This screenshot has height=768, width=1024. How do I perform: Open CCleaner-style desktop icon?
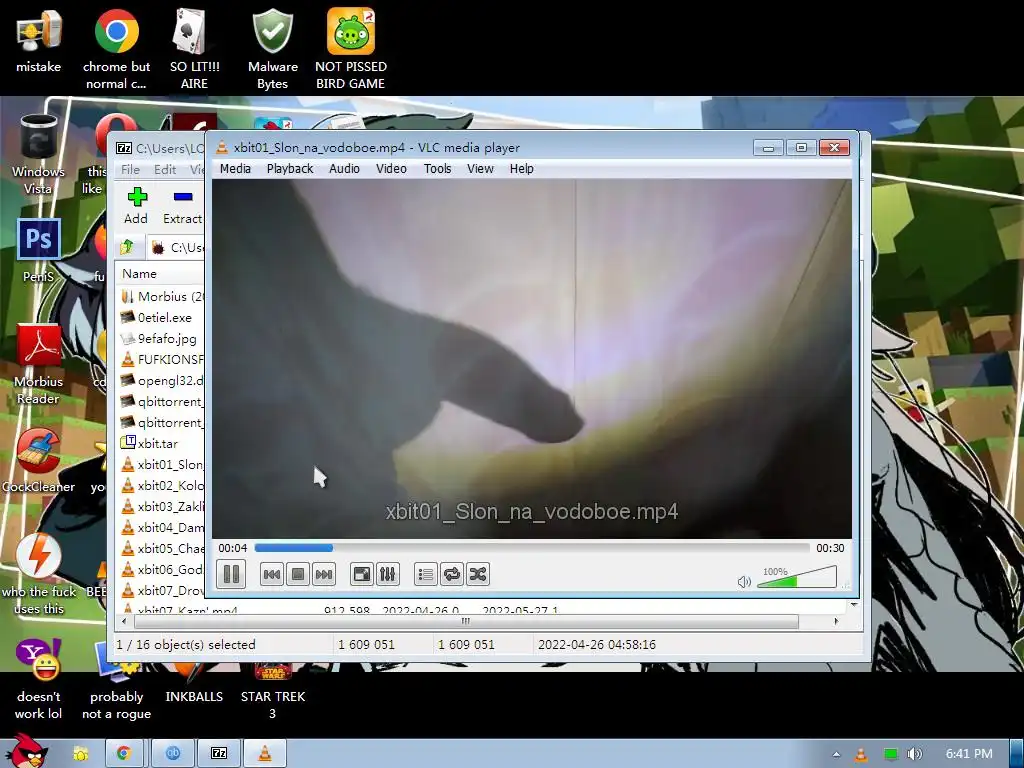[x=39, y=460]
